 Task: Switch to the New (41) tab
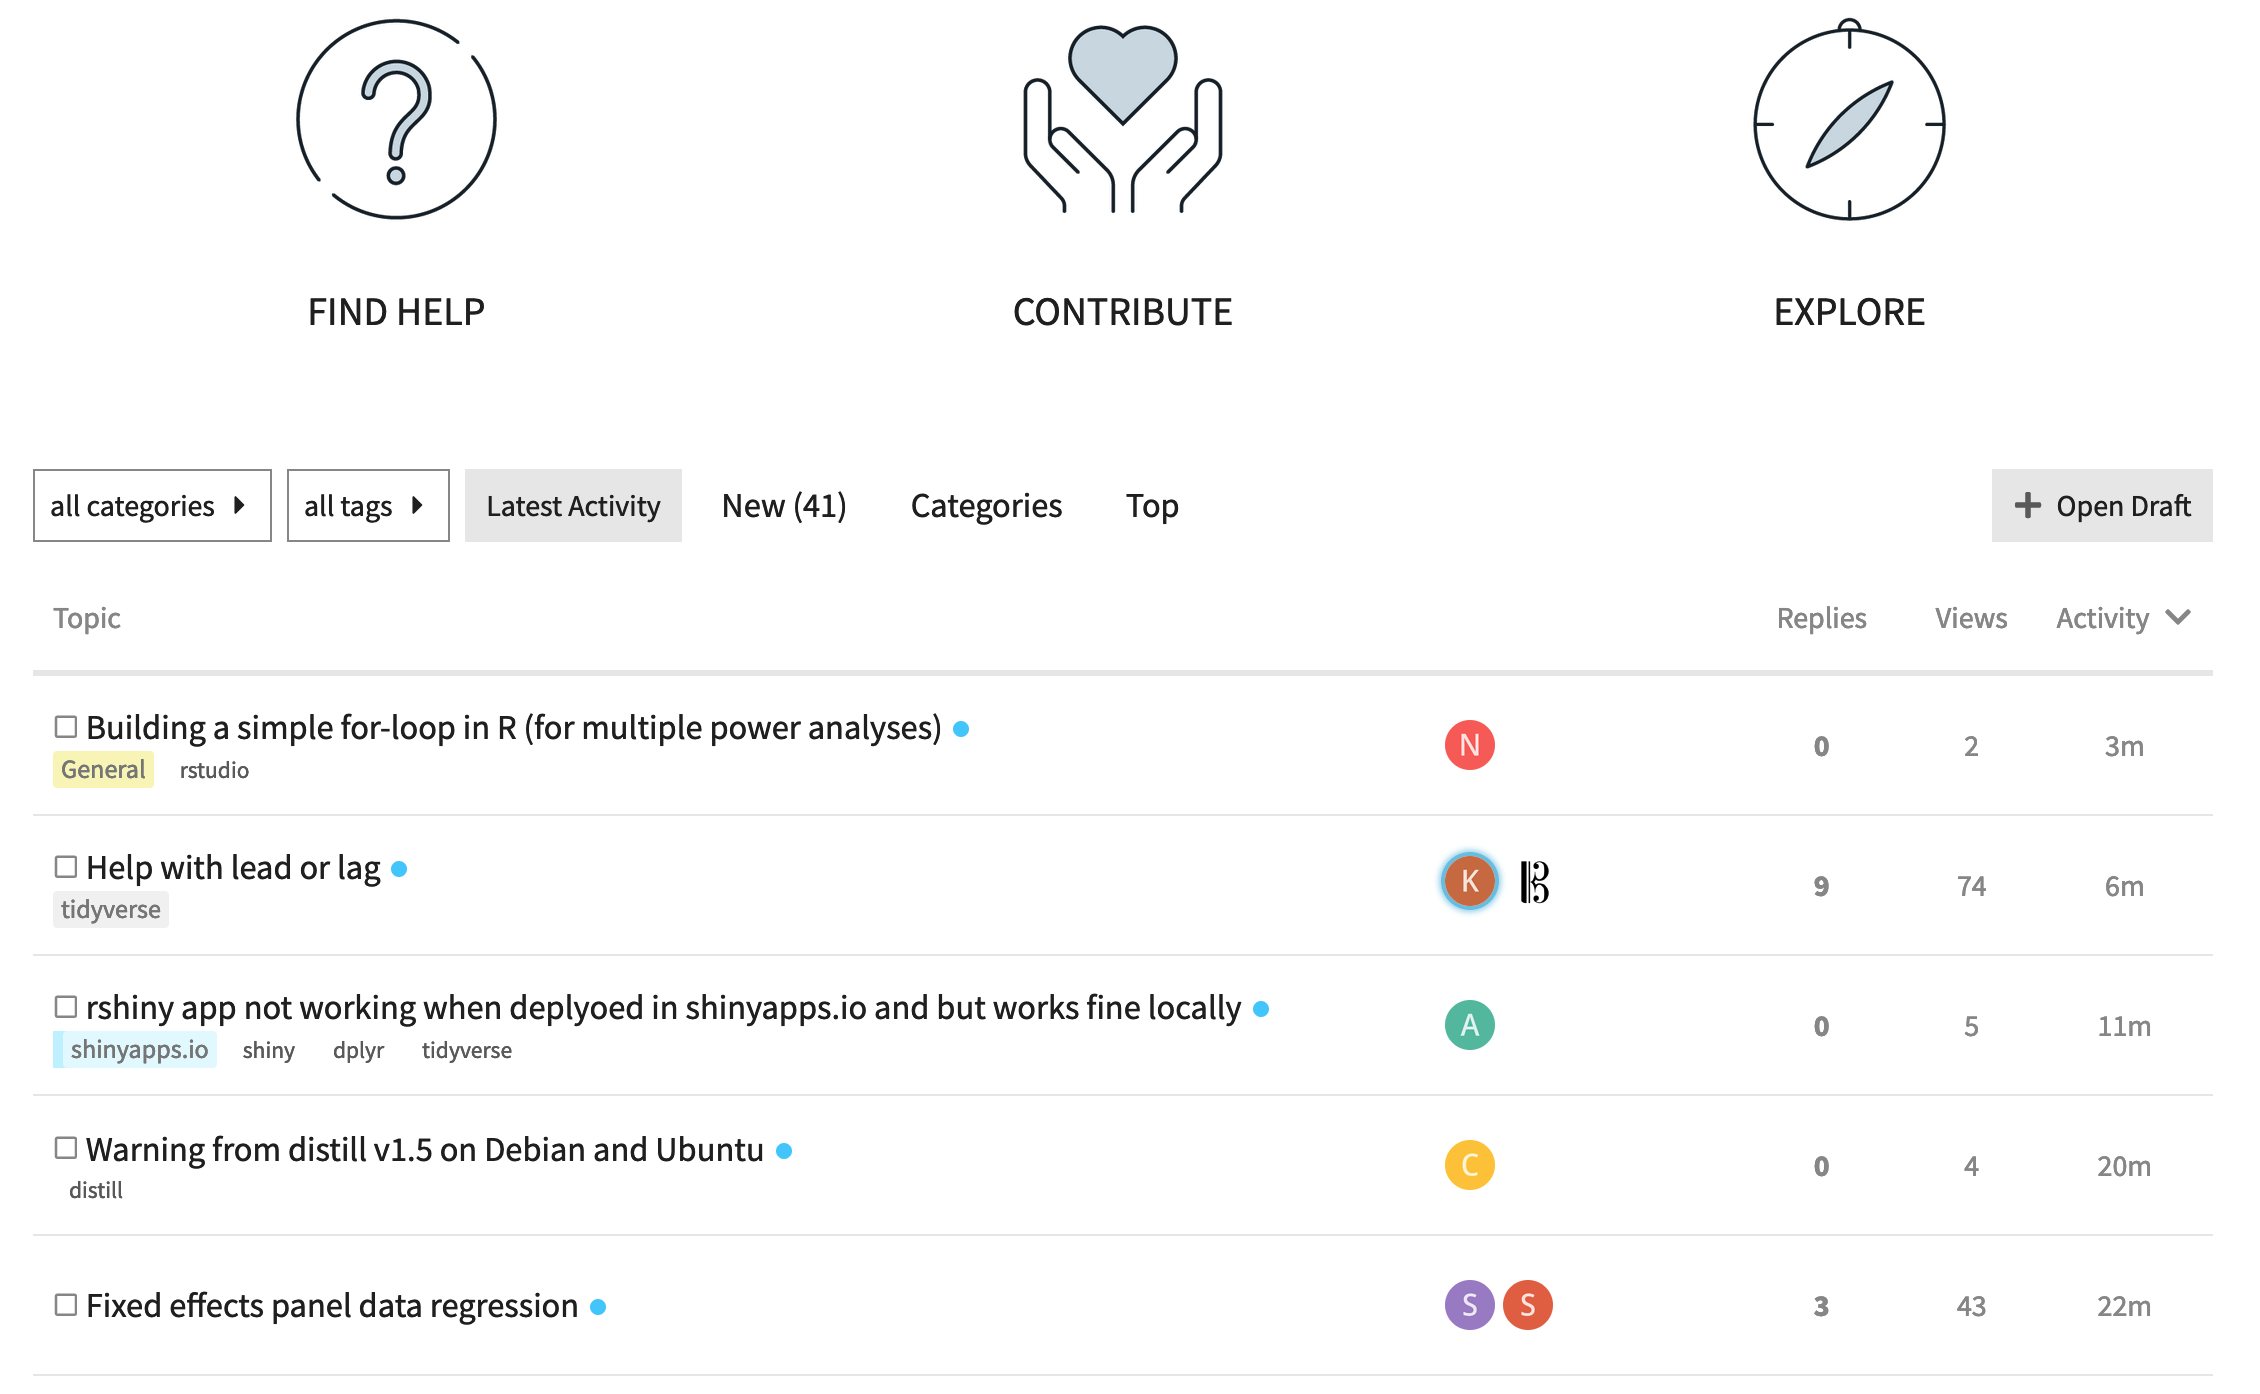pyautogui.click(x=784, y=506)
